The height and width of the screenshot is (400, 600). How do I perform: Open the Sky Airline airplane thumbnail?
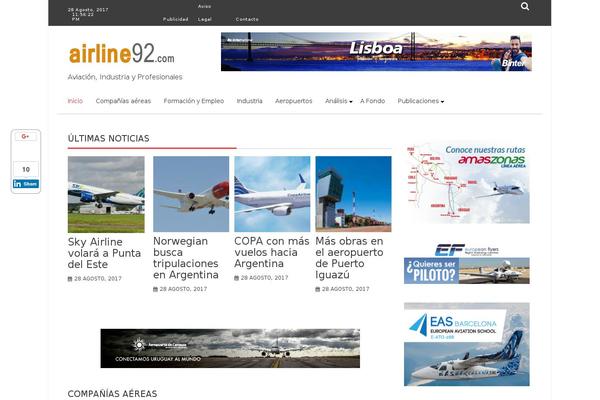pyautogui.click(x=106, y=194)
